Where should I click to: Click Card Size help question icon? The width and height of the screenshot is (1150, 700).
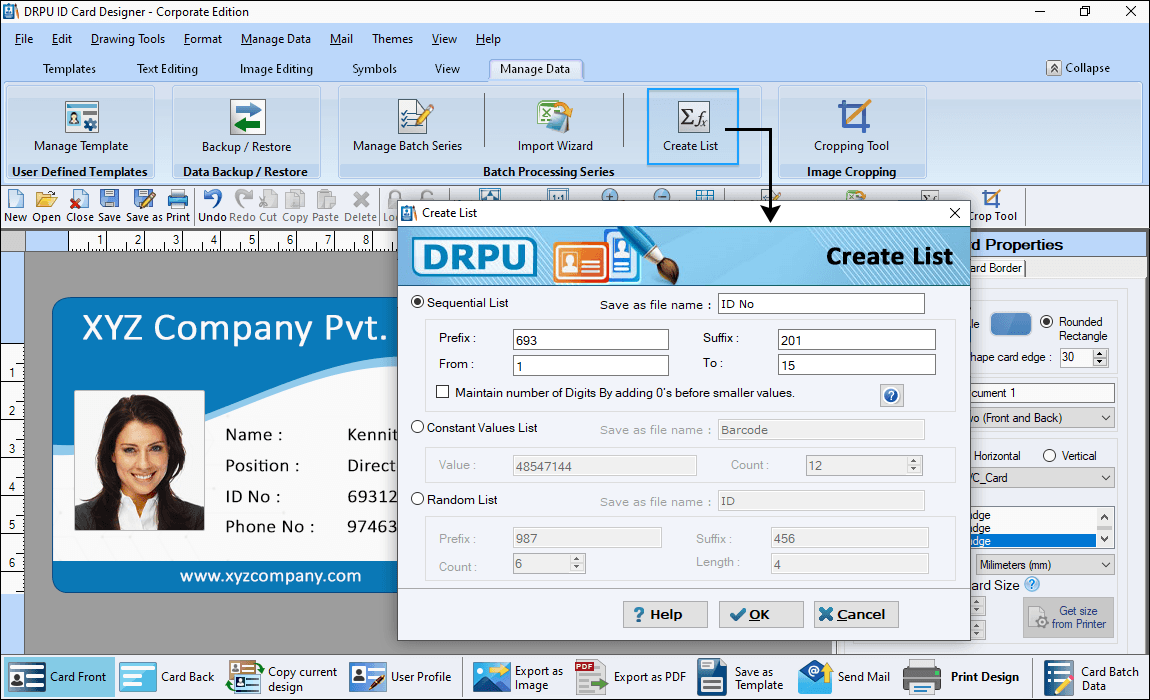[1032, 584]
